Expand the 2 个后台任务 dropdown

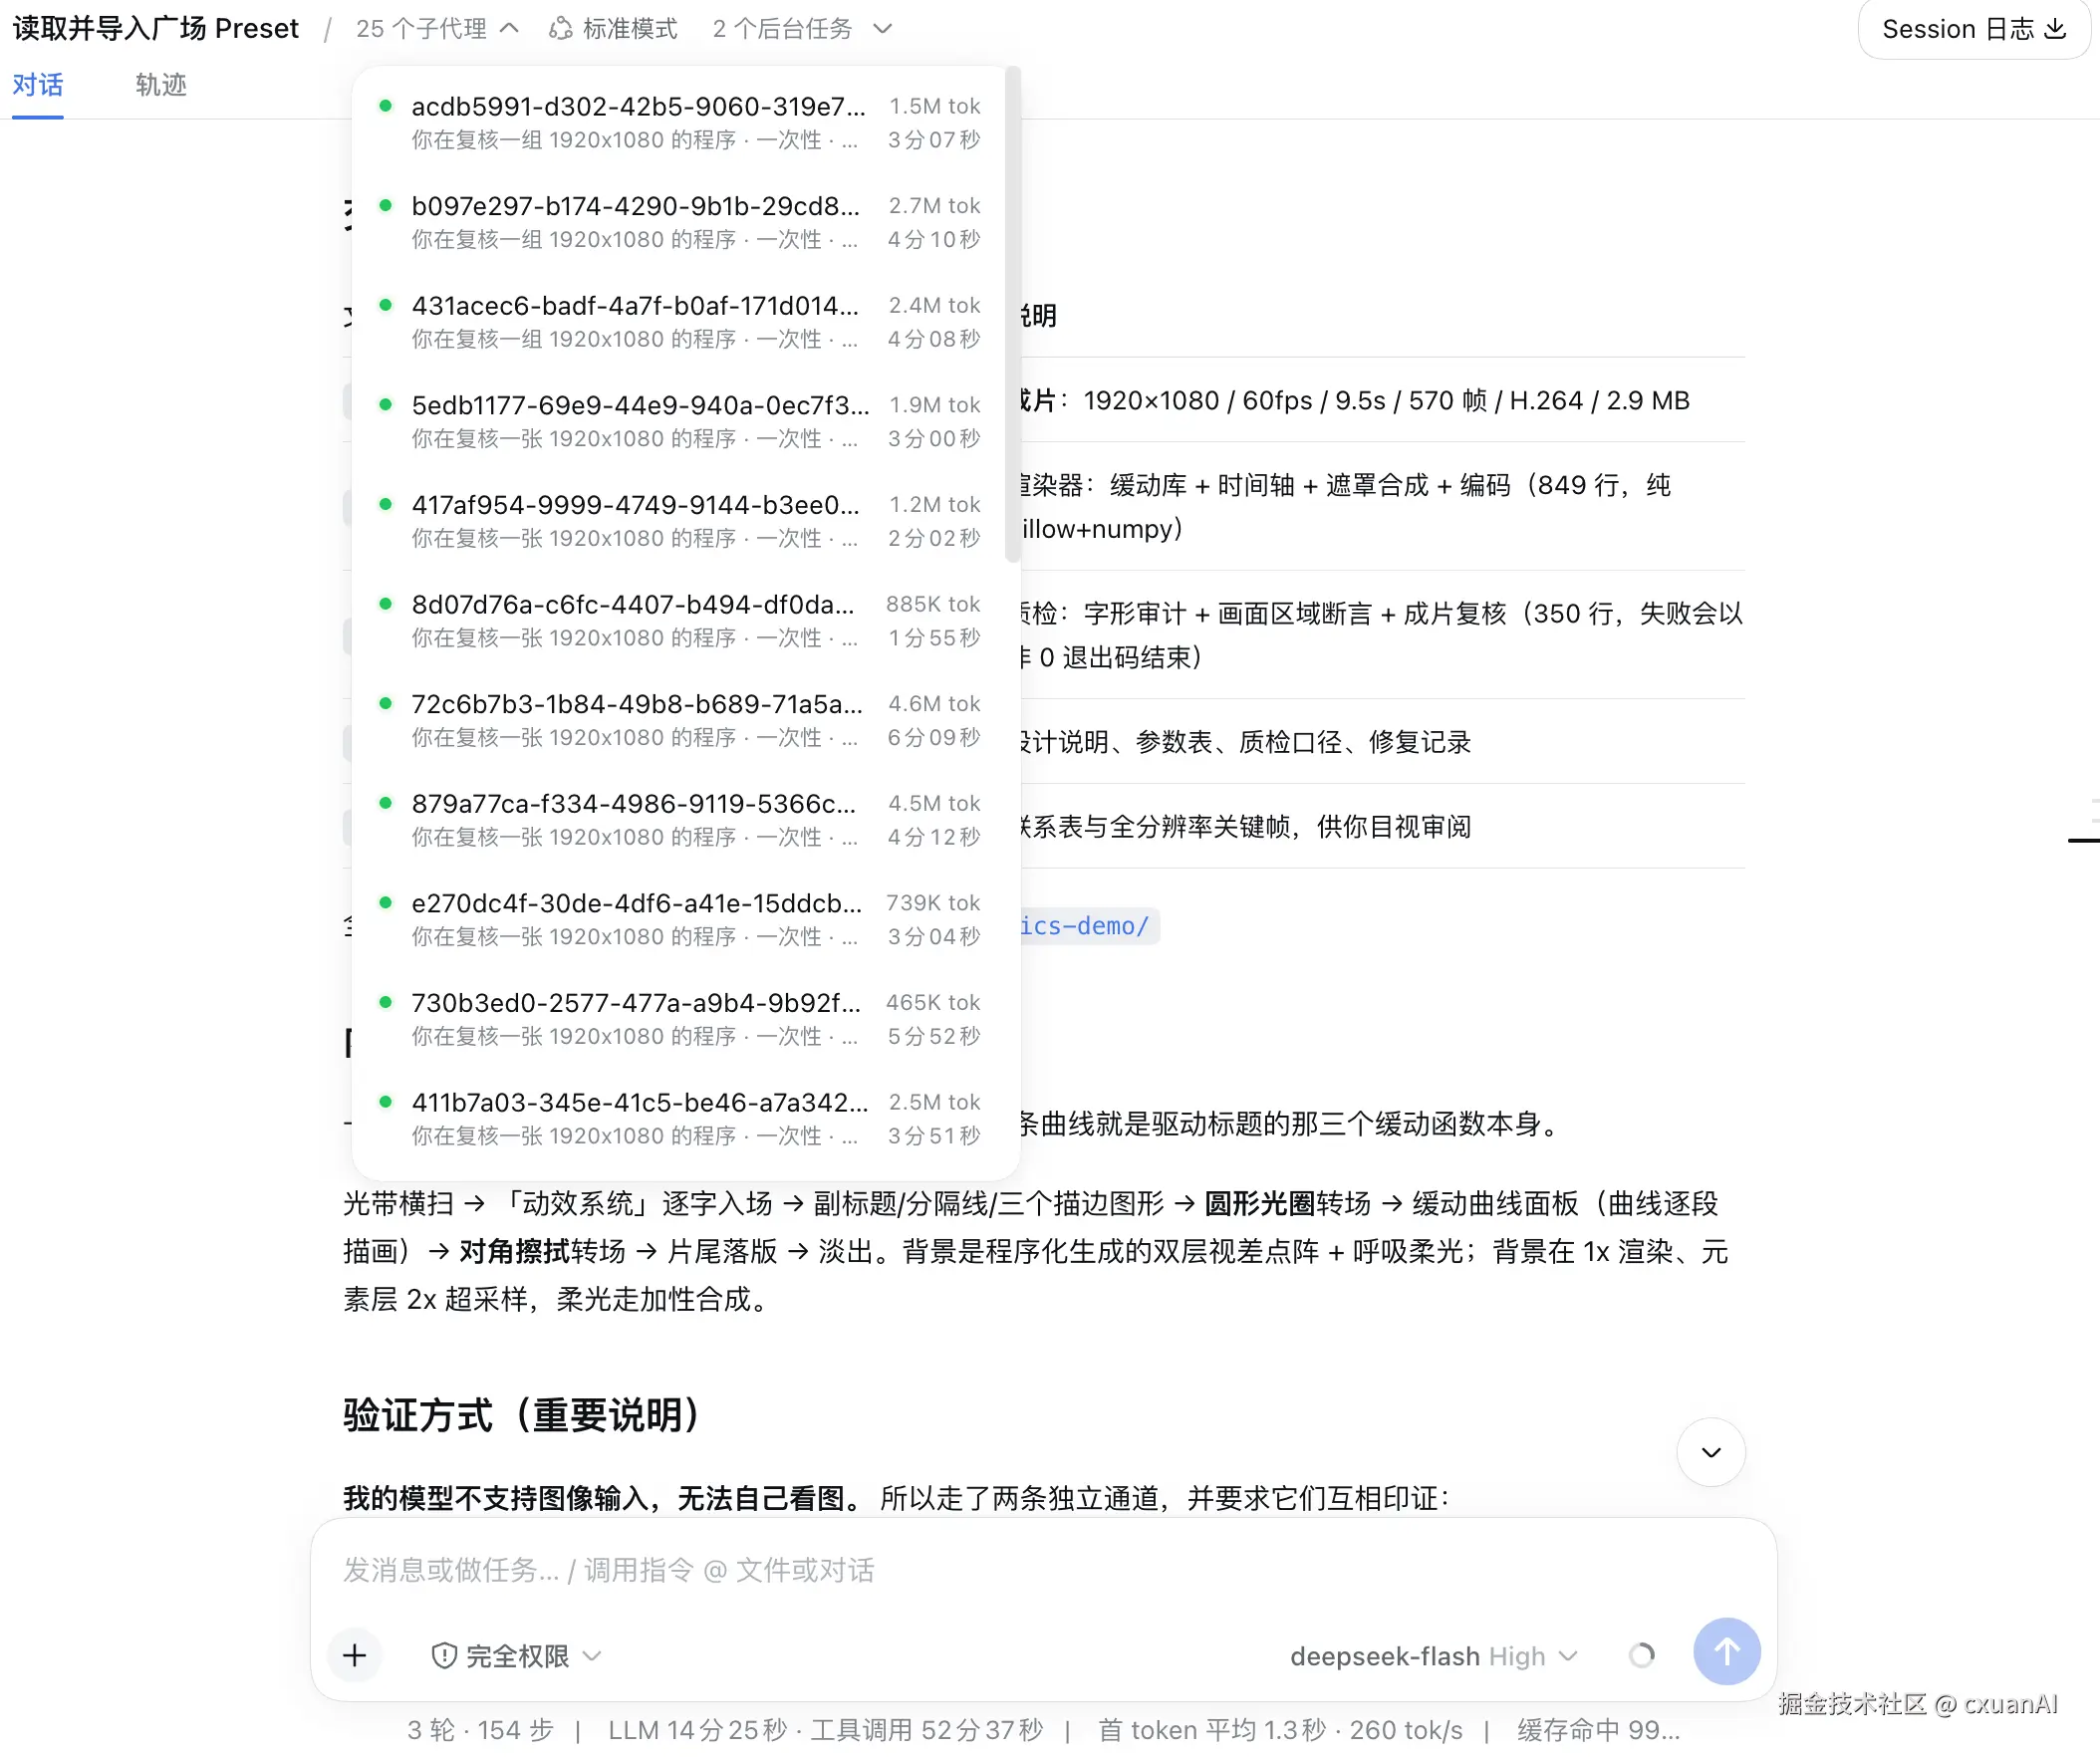(801, 28)
